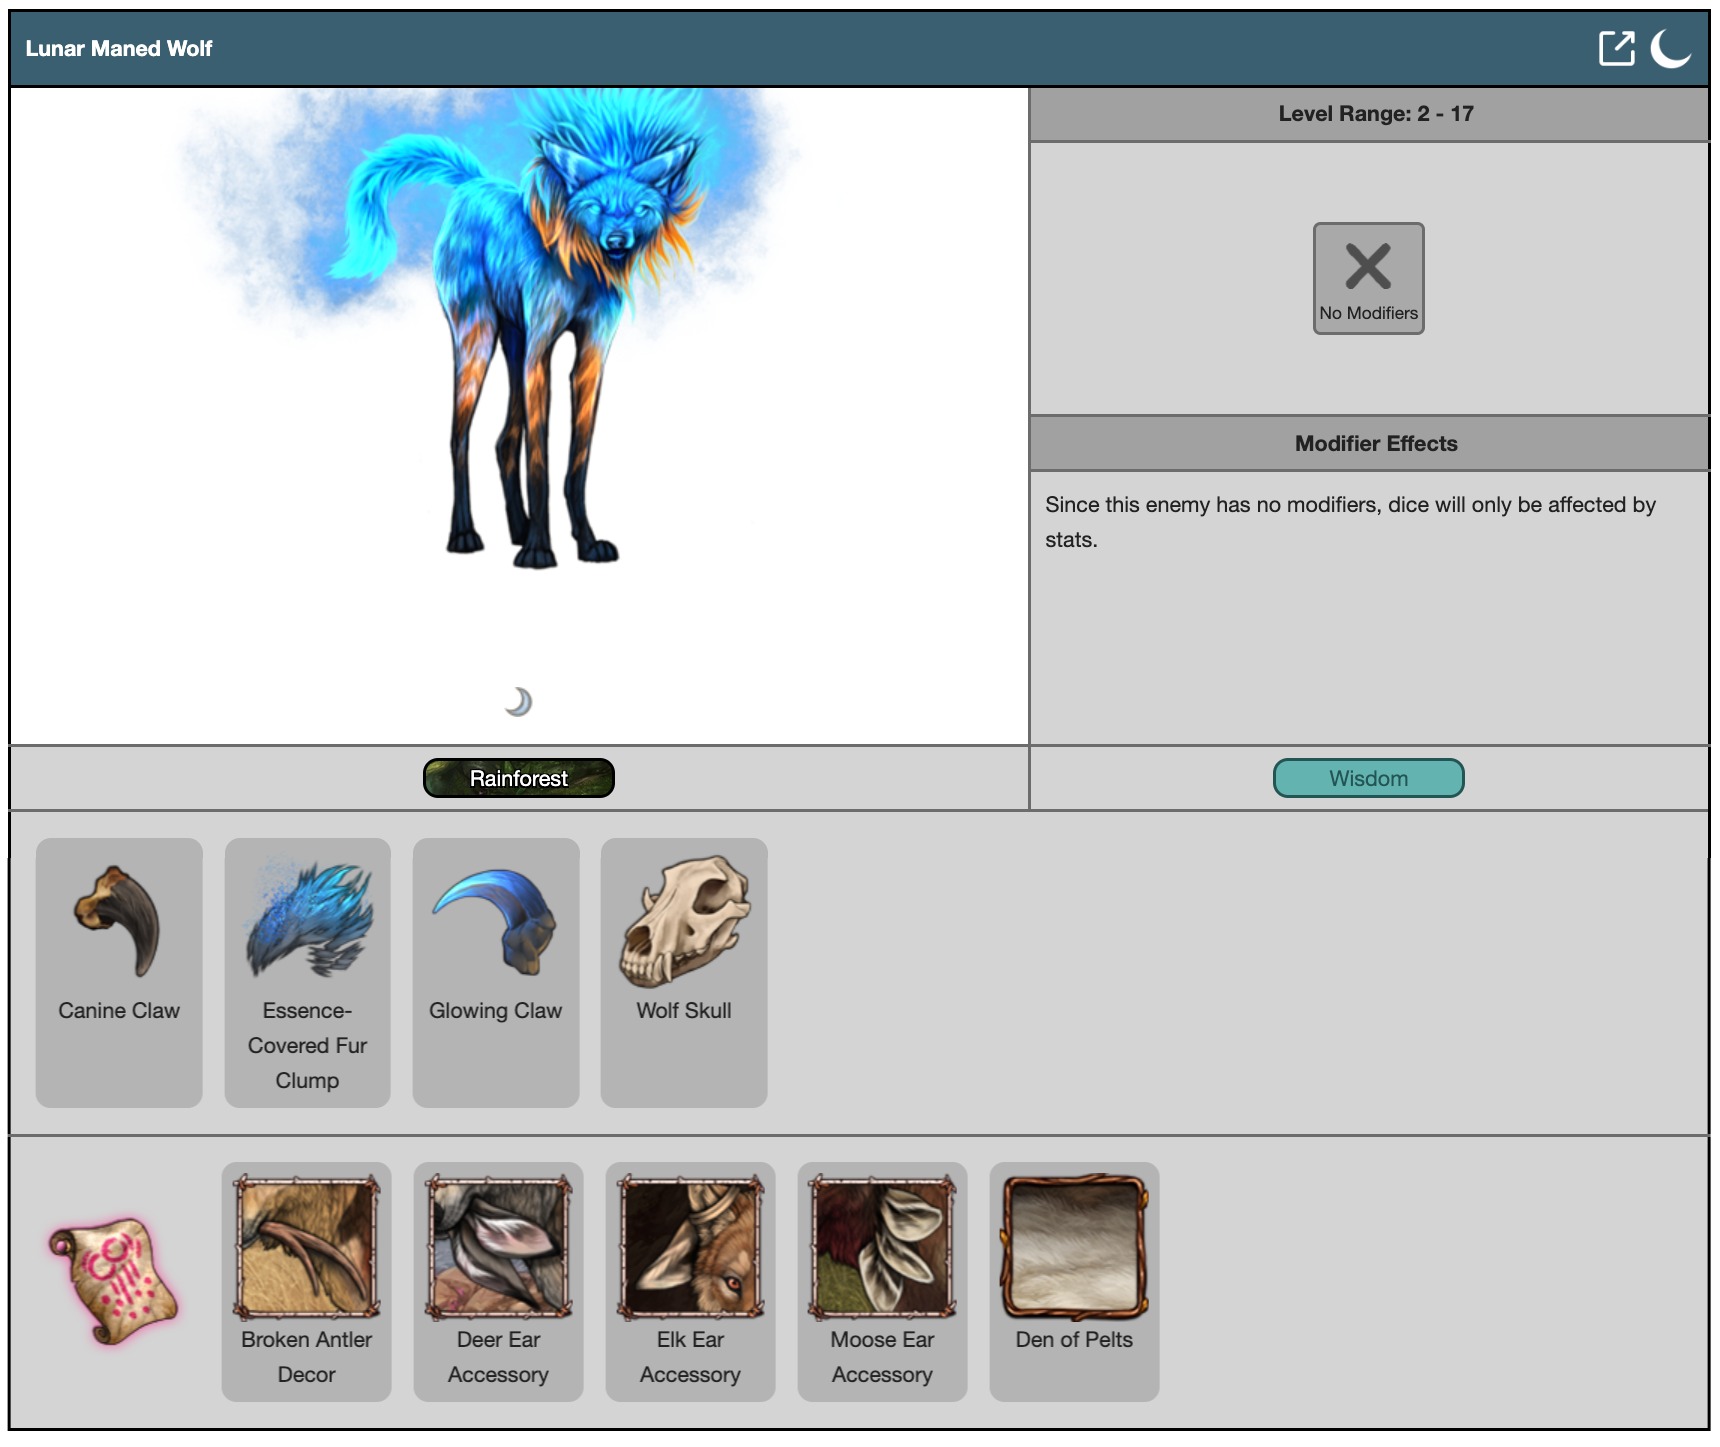1720x1447 pixels.
Task: Open the external link icon in header
Action: [x=1616, y=48]
